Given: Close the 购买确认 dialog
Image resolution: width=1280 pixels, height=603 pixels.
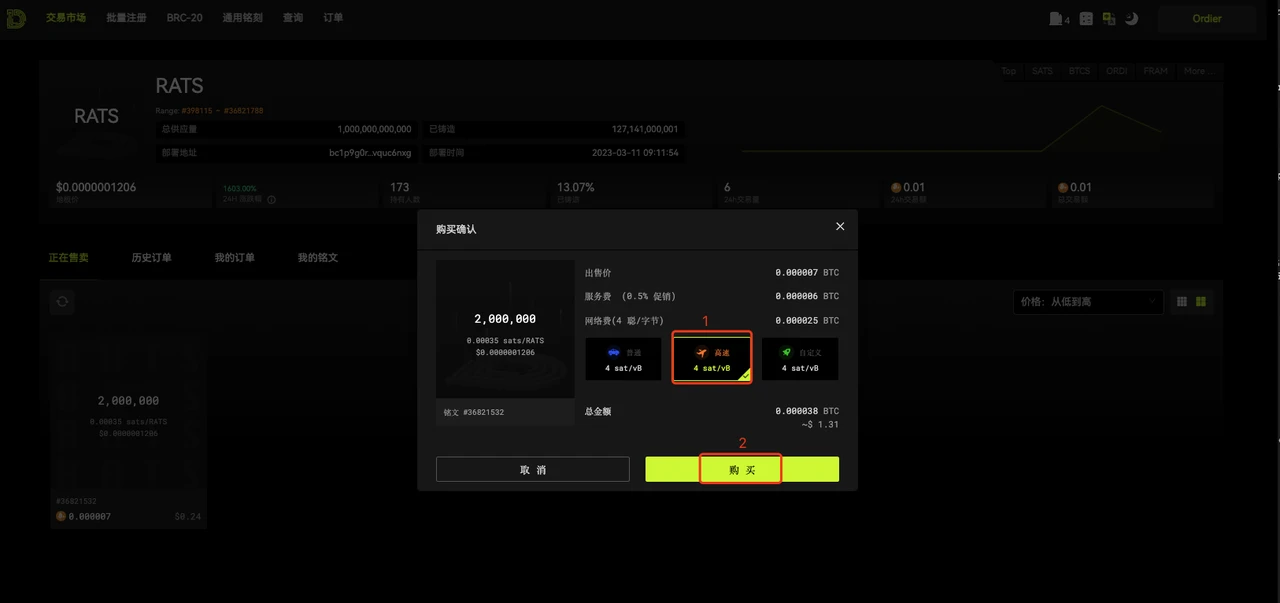Looking at the screenshot, I should (x=840, y=227).
